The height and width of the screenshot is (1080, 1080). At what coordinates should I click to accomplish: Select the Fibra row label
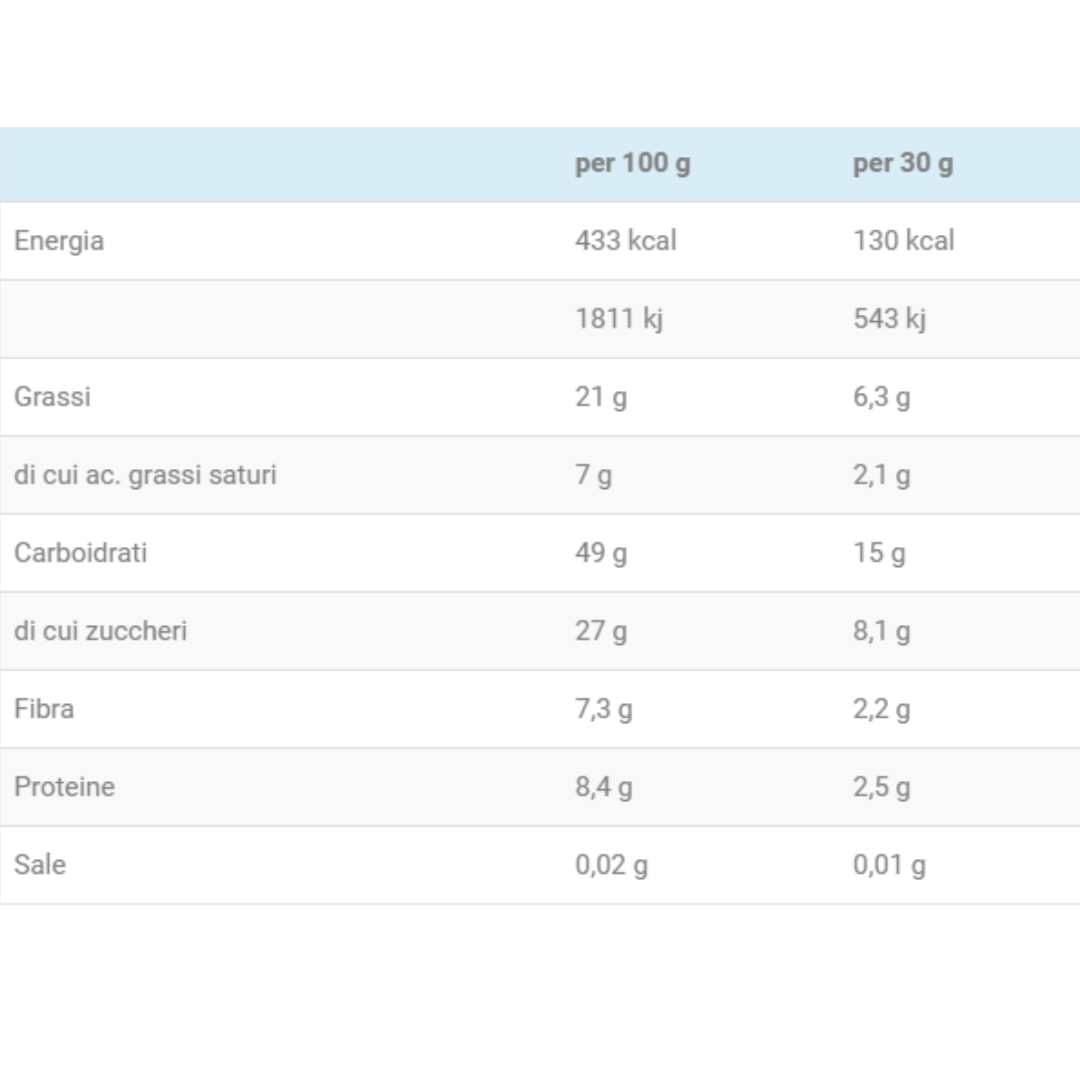pos(44,709)
